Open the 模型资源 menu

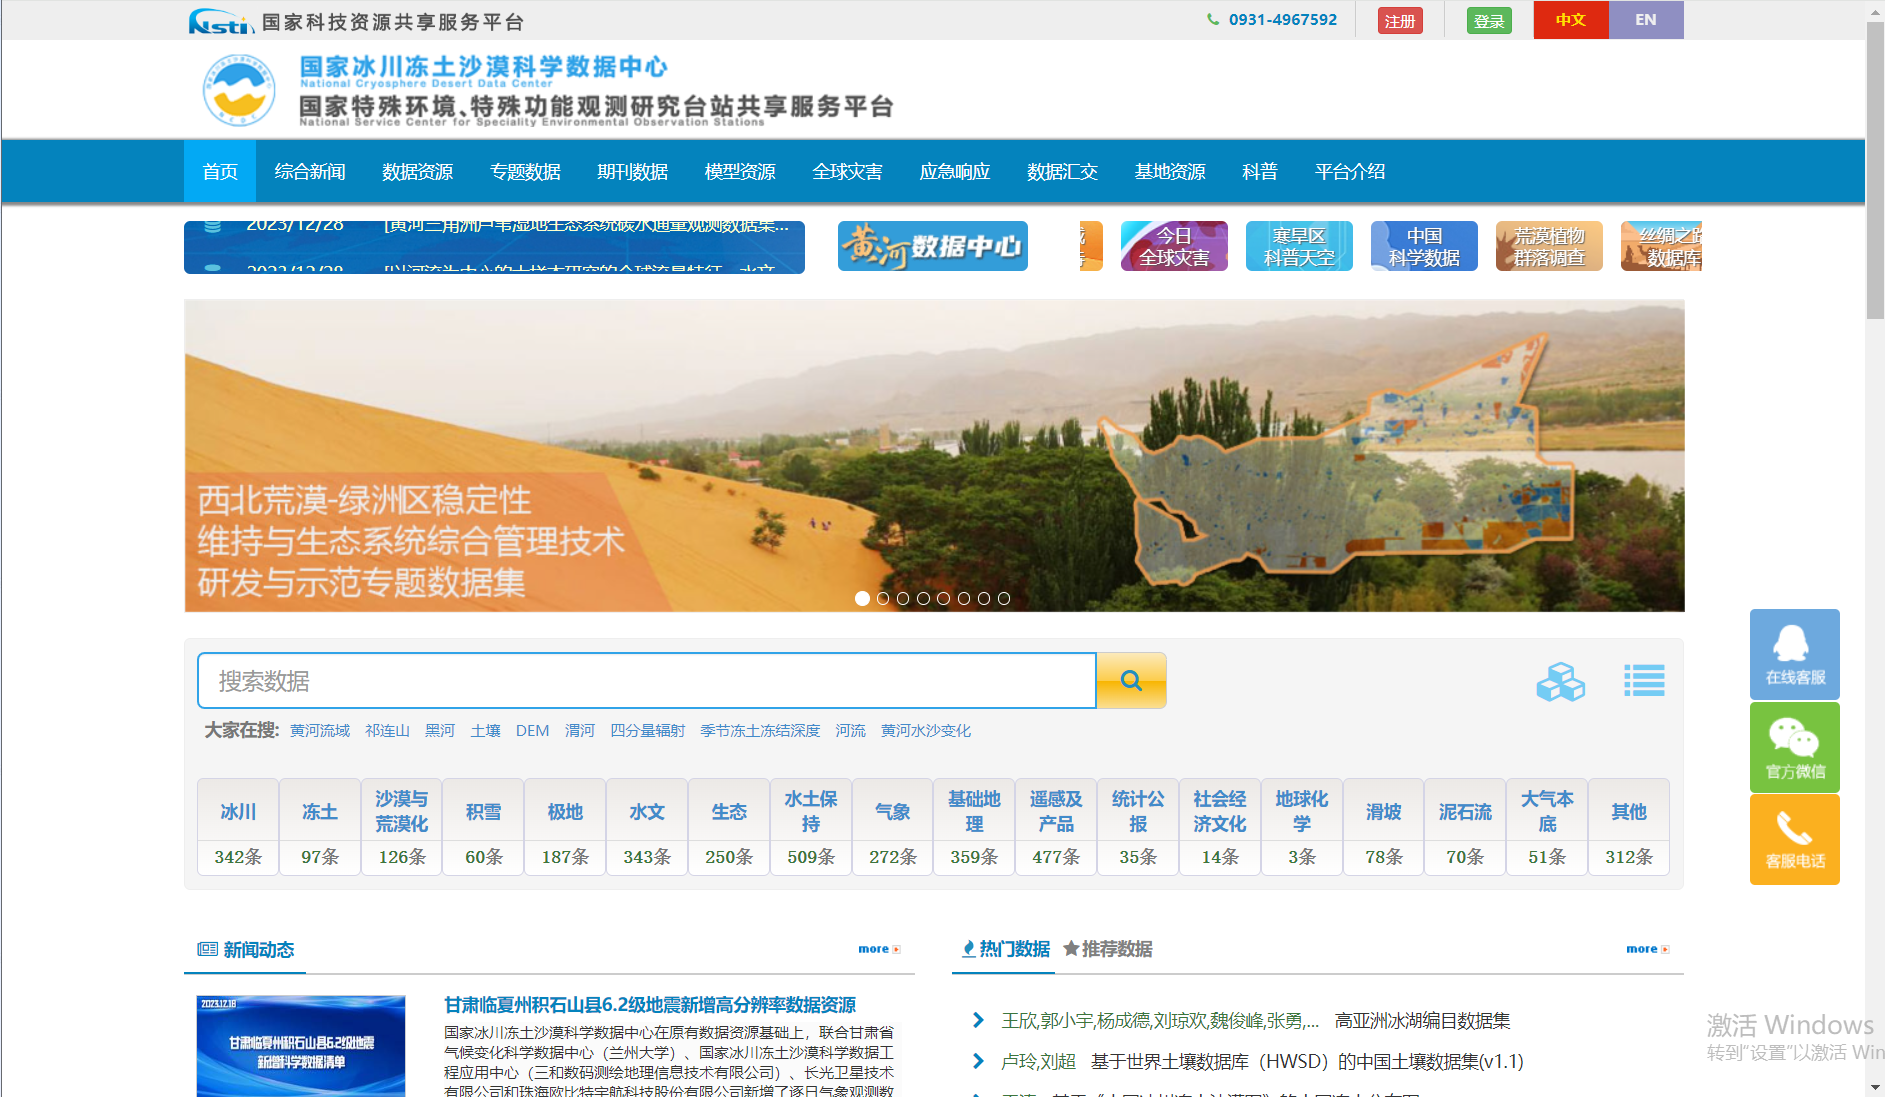tap(740, 172)
